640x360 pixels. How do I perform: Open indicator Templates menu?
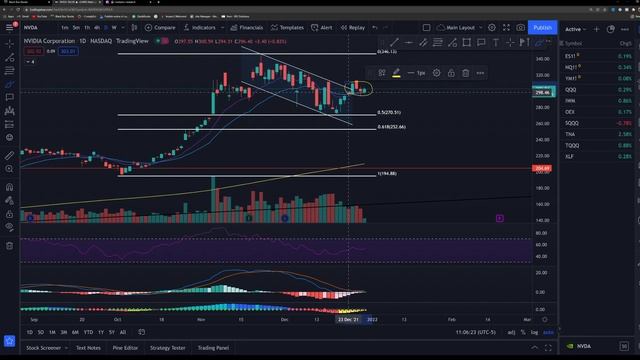click(x=287, y=27)
